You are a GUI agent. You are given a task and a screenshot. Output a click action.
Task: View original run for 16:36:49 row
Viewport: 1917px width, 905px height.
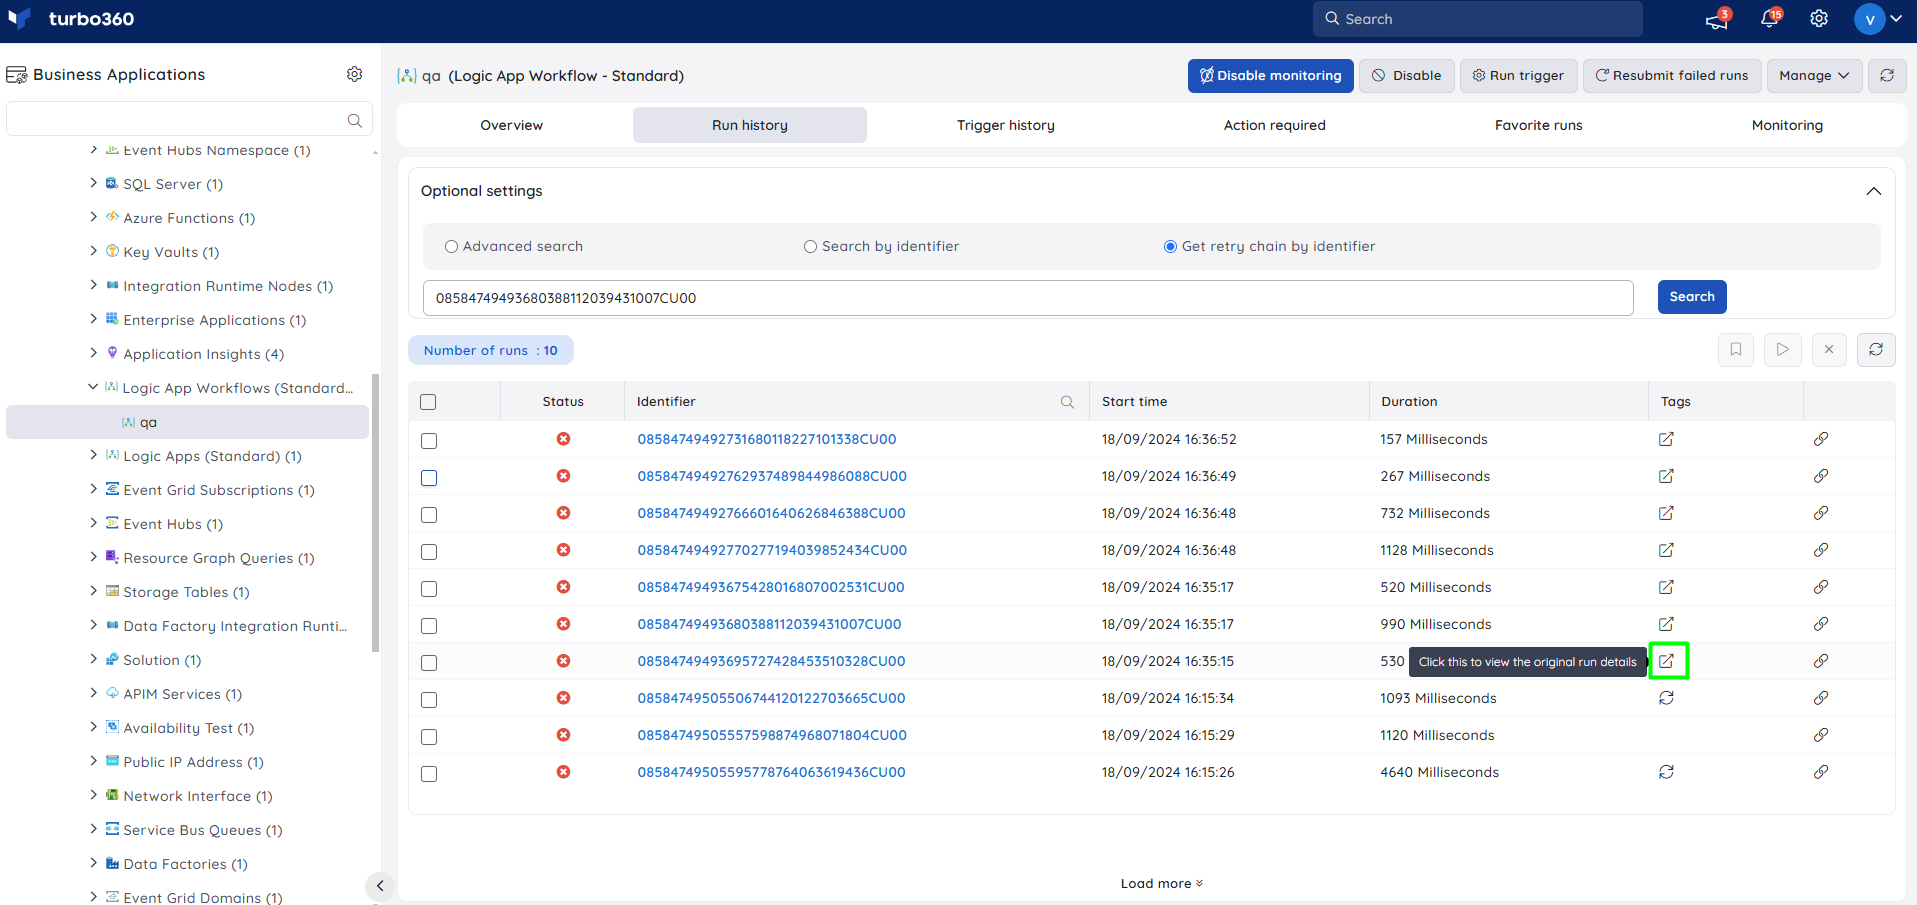pyautogui.click(x=1666, y=476)
